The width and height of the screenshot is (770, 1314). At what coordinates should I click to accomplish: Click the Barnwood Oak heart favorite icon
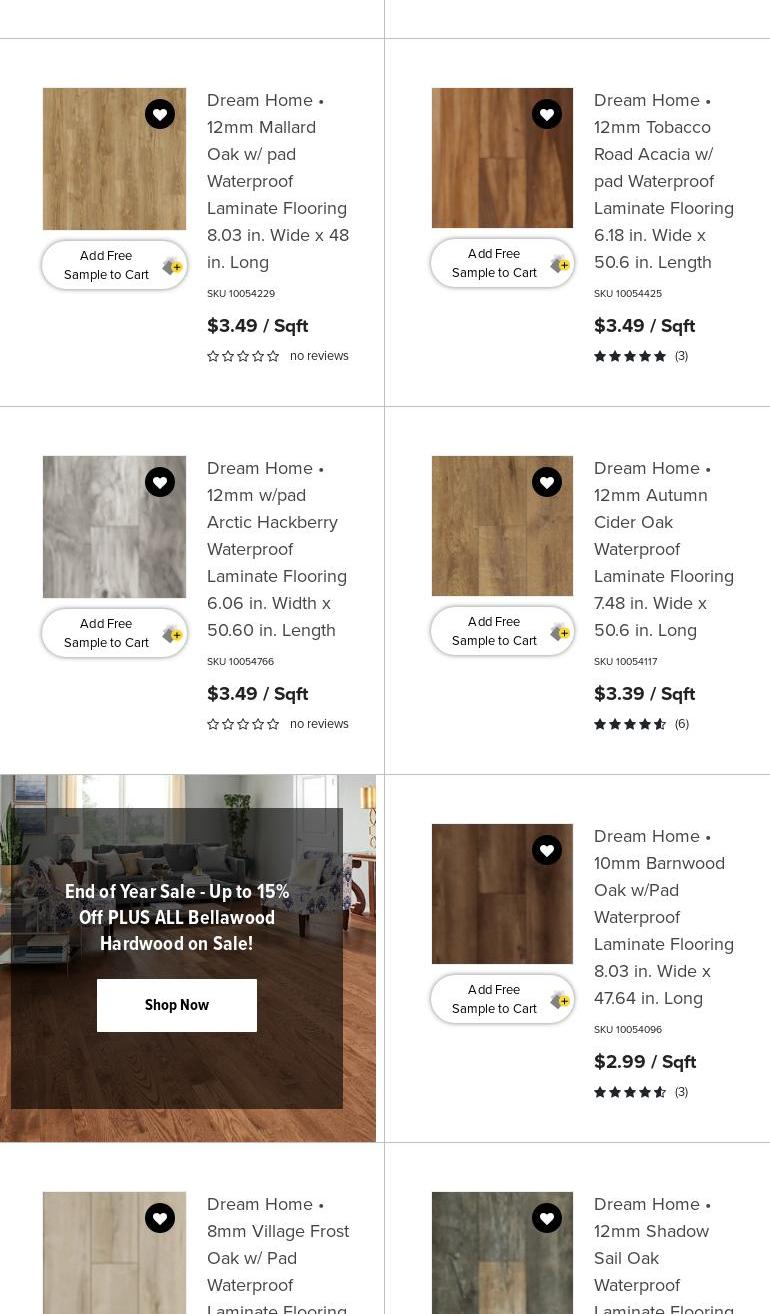coord(547,850)
